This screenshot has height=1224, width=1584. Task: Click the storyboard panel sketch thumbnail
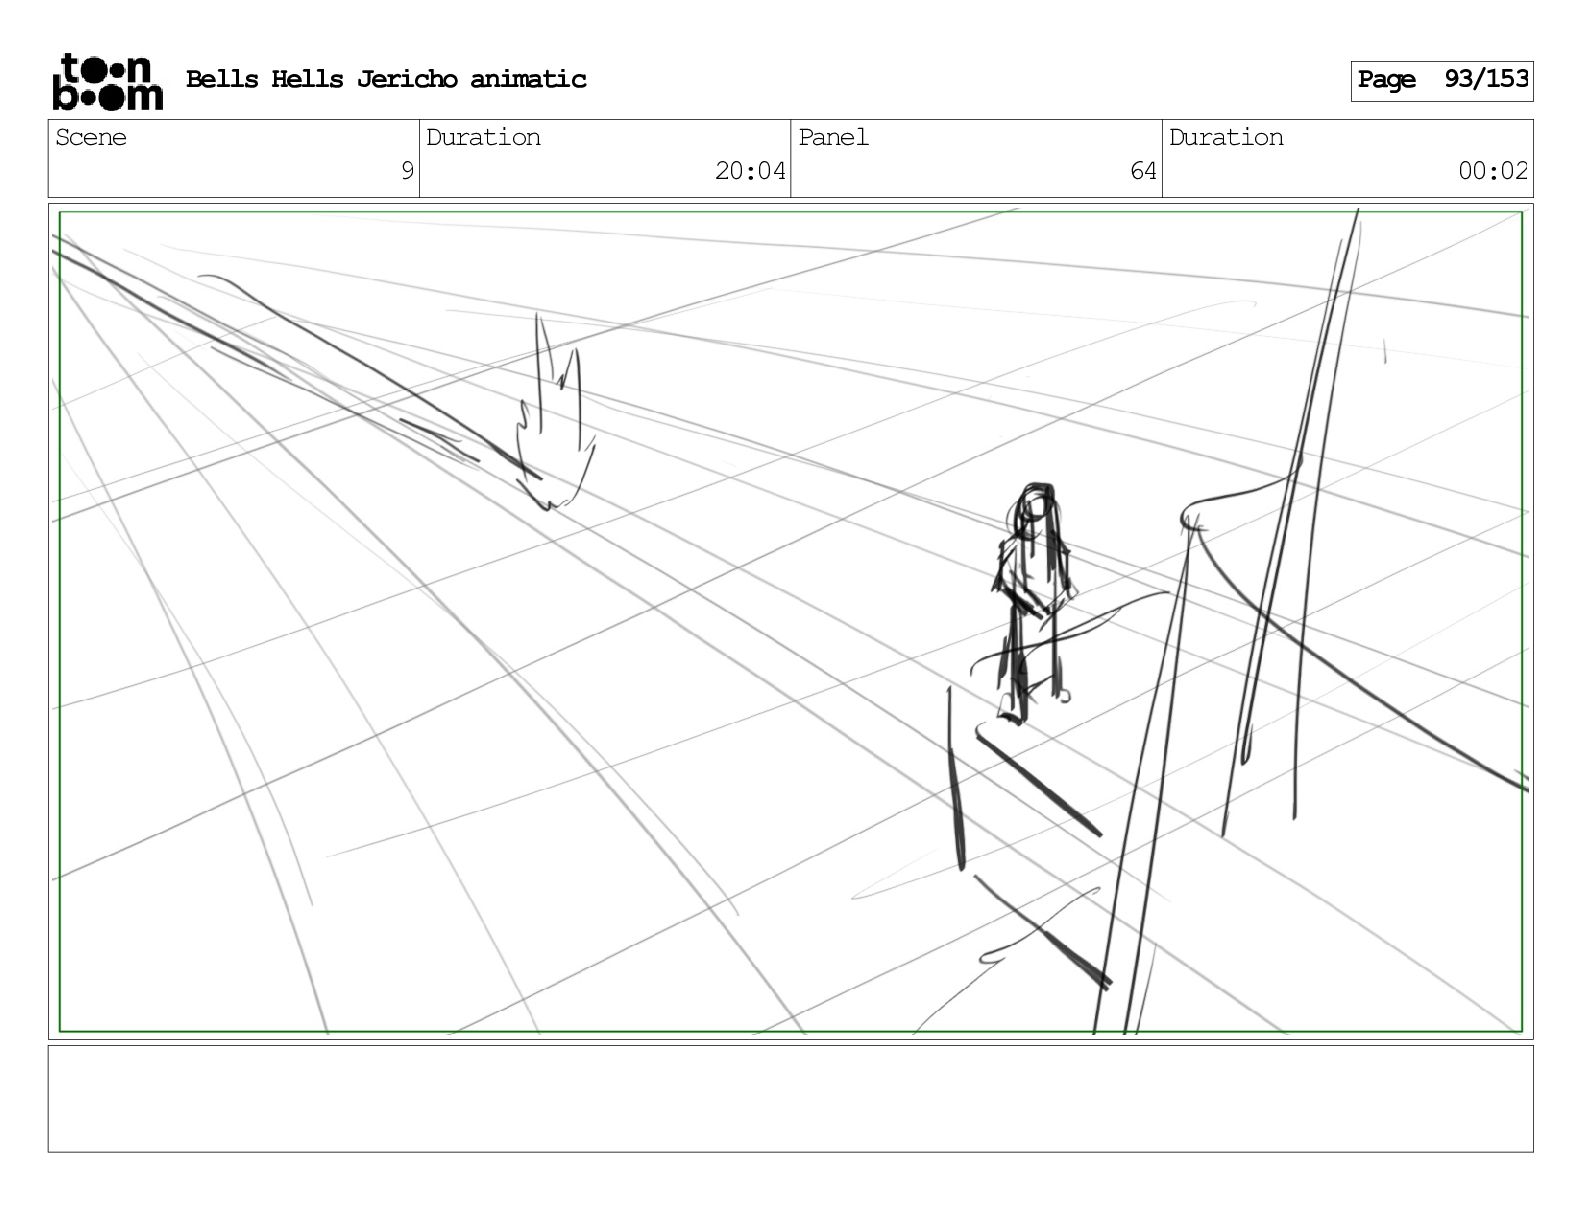790,621
